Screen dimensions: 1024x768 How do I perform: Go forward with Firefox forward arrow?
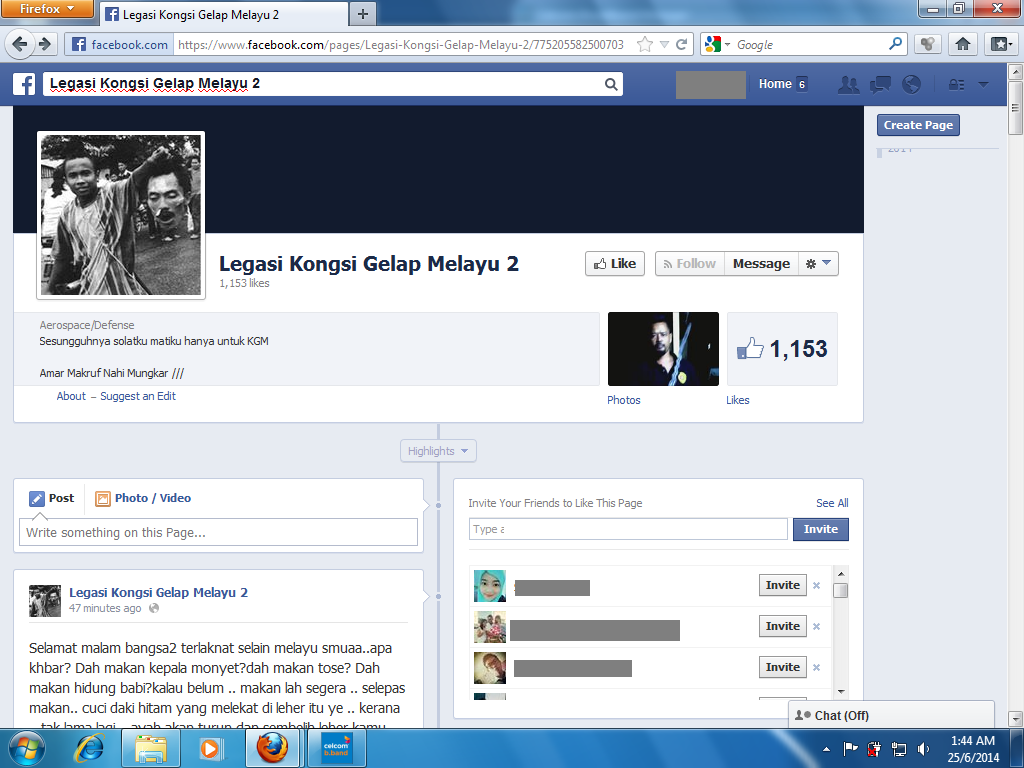(45, 44)
